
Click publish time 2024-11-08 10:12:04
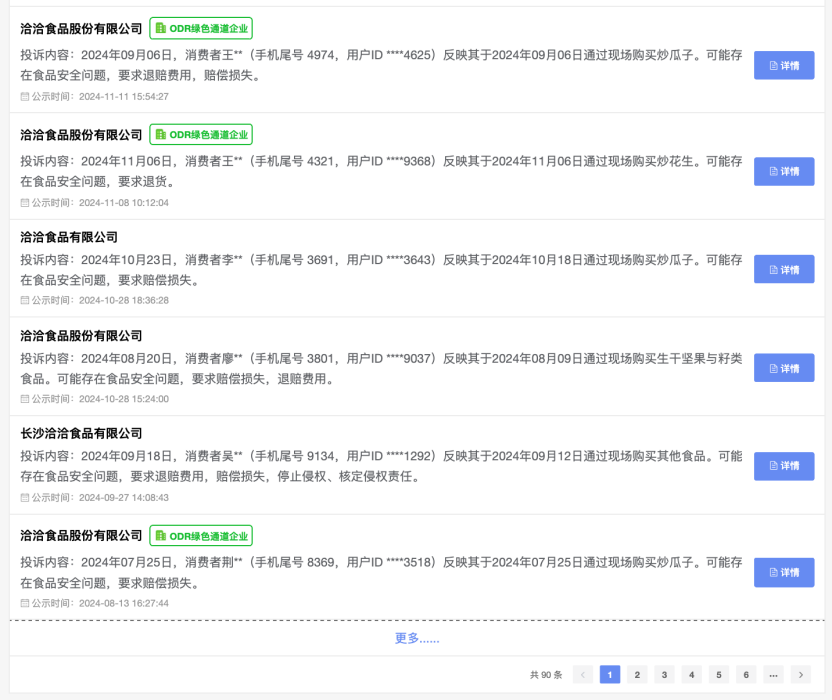[x=124, y=203]
